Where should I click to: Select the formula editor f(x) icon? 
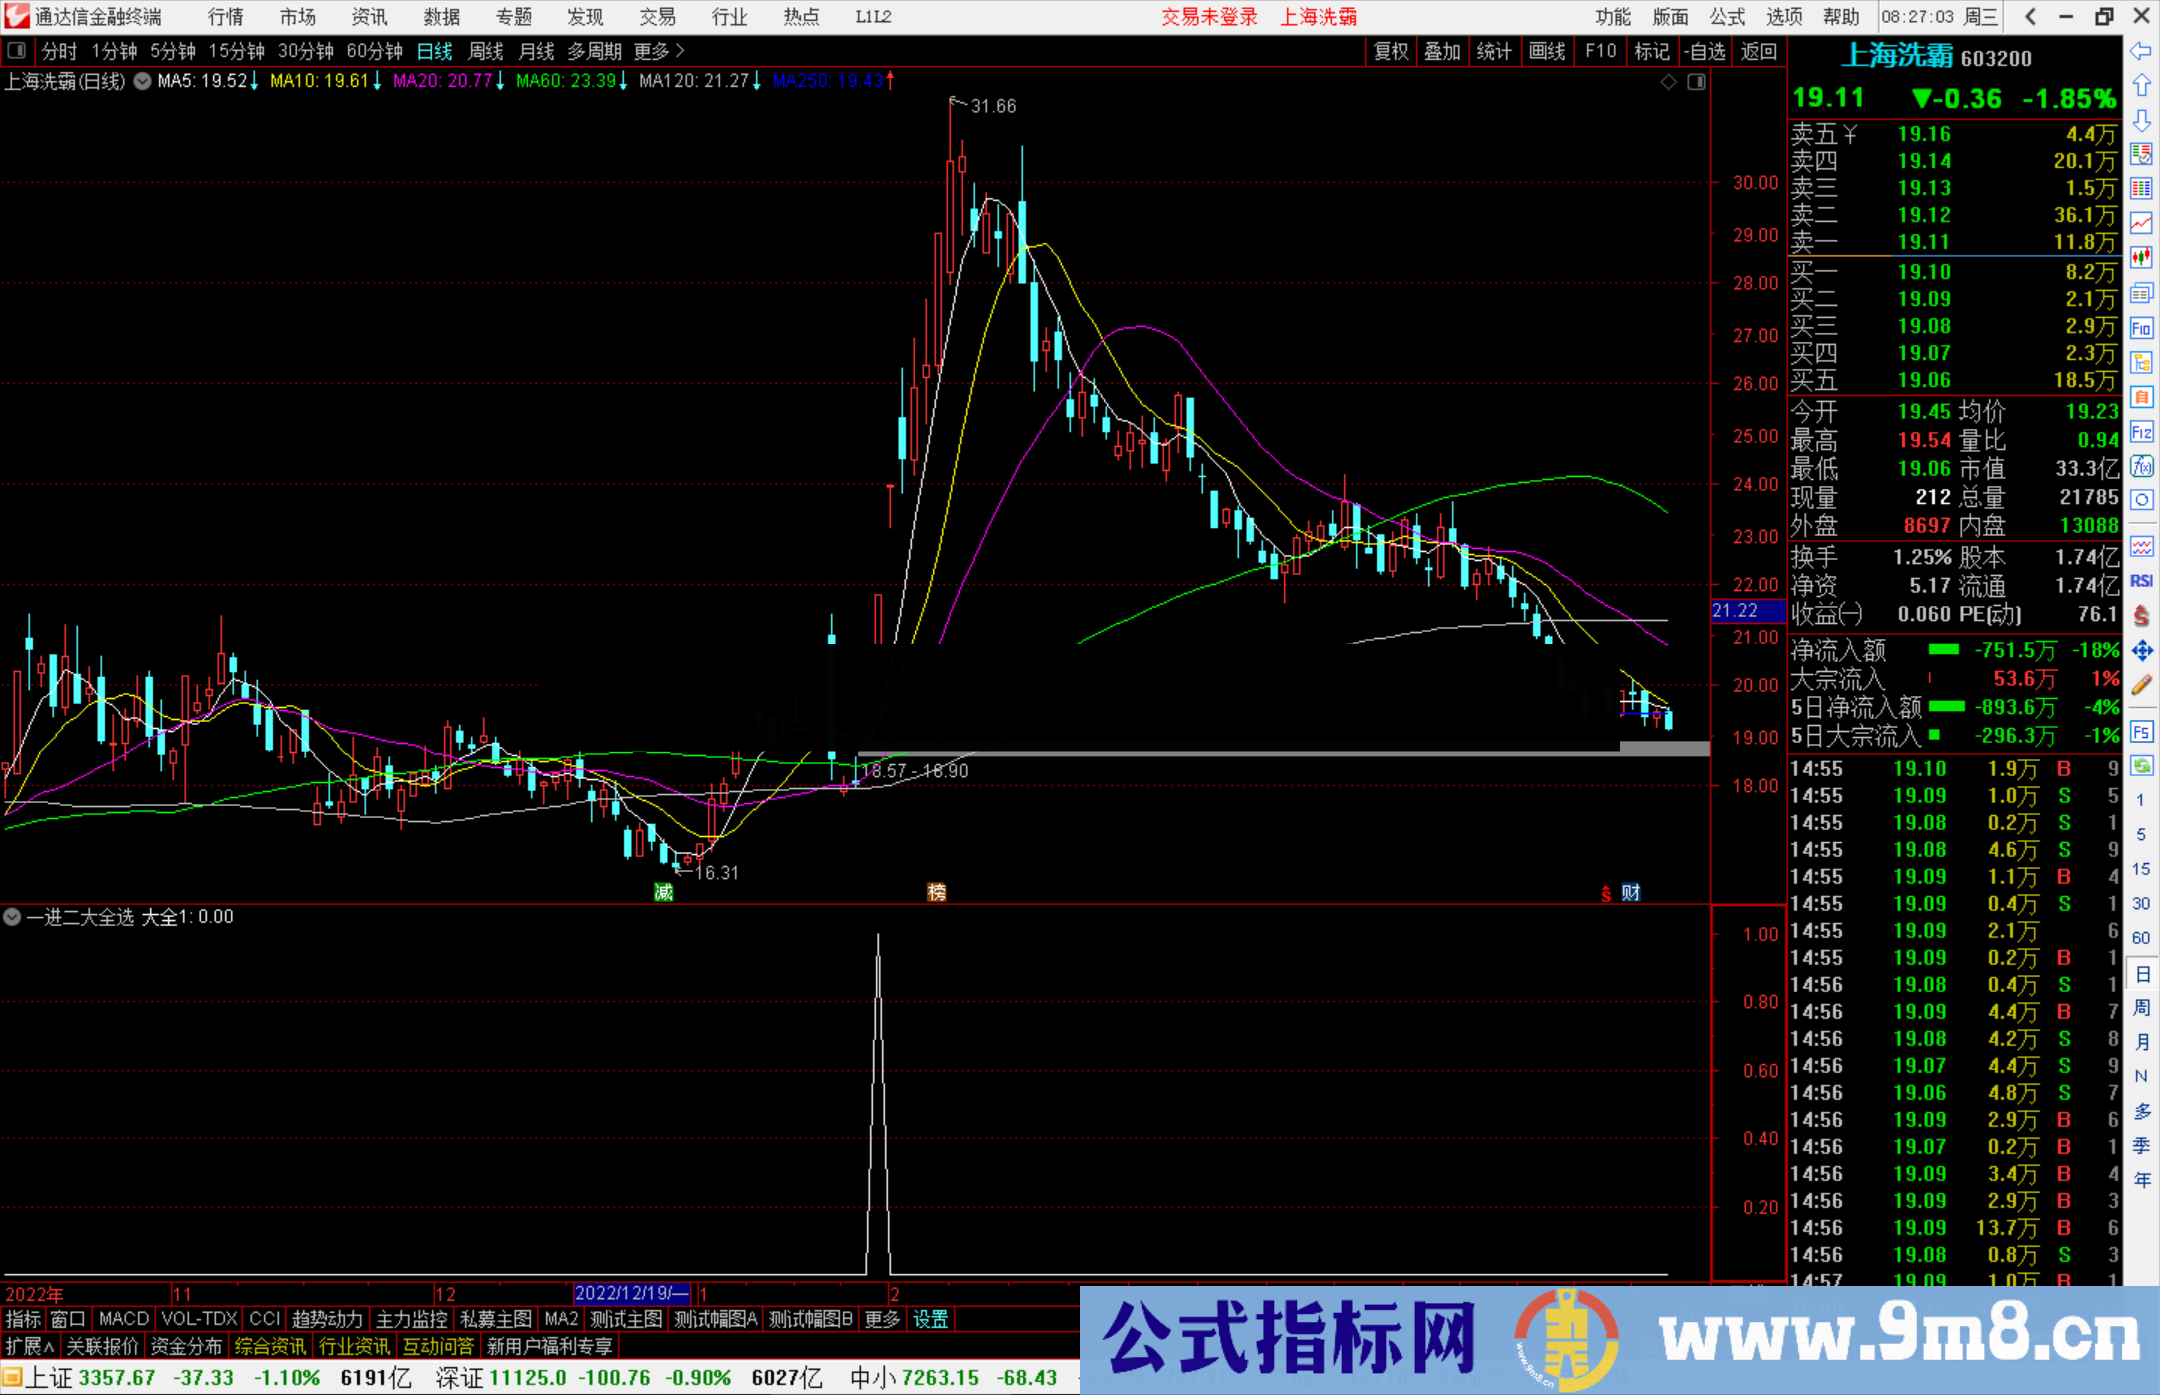point(2142,466)
